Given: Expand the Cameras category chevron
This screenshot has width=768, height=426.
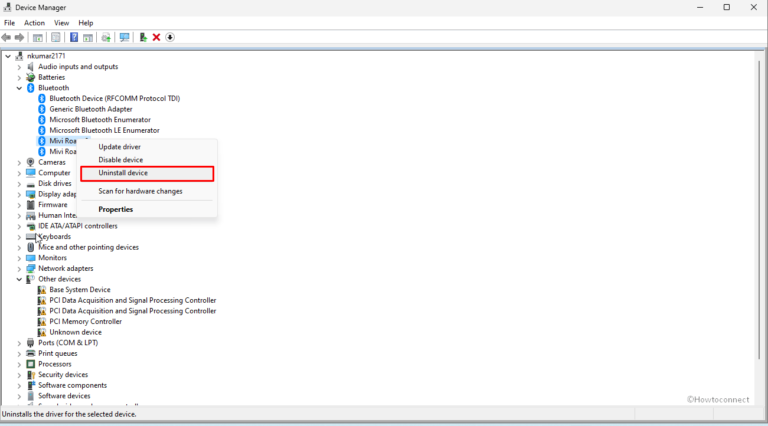Looking at the screenshot, I should (x=19, y=163).
